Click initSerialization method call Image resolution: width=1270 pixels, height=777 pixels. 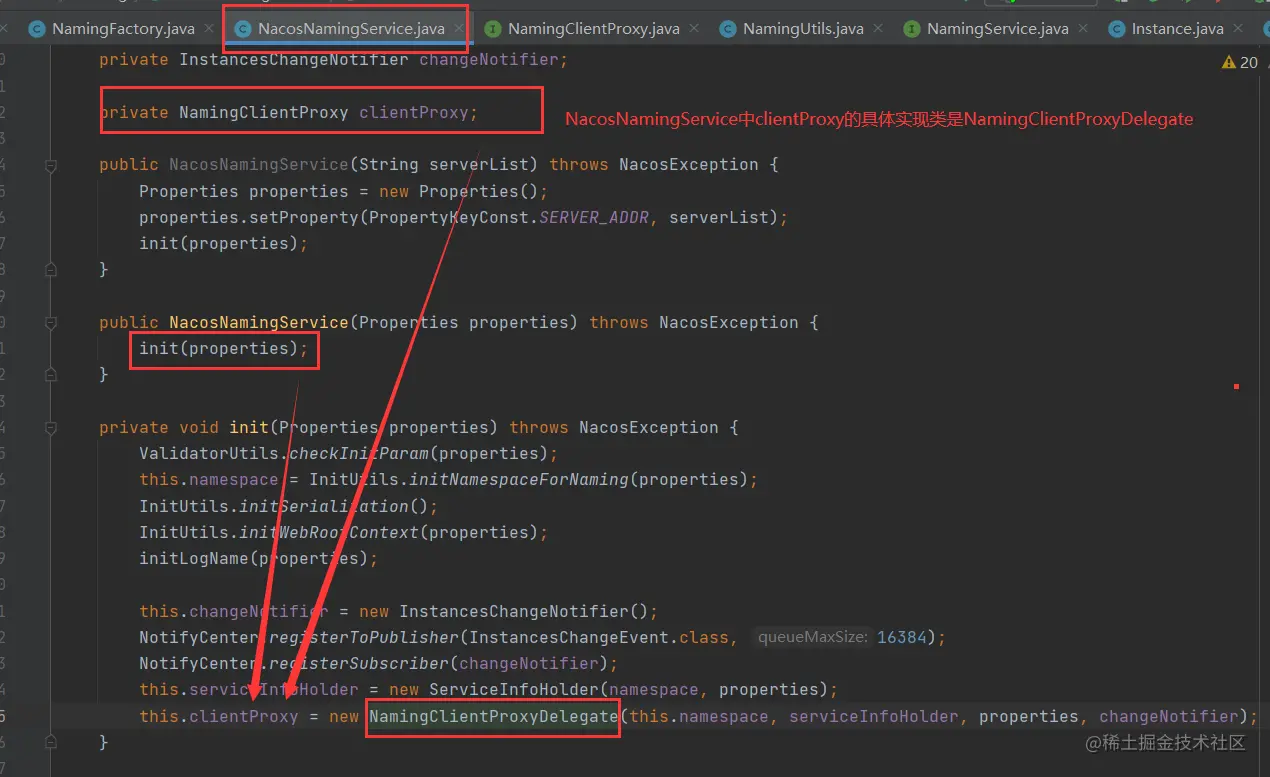point(324,506)
